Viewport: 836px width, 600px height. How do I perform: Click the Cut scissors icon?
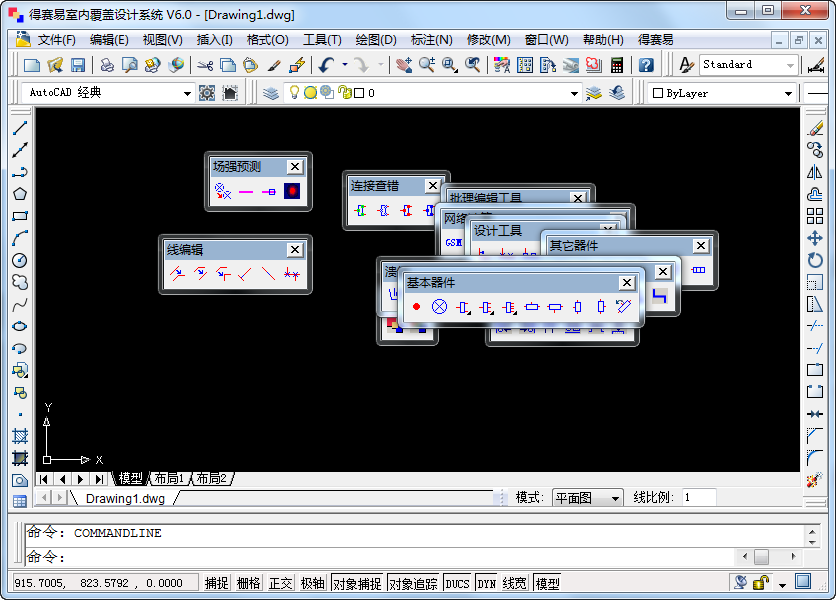point(205,65)
